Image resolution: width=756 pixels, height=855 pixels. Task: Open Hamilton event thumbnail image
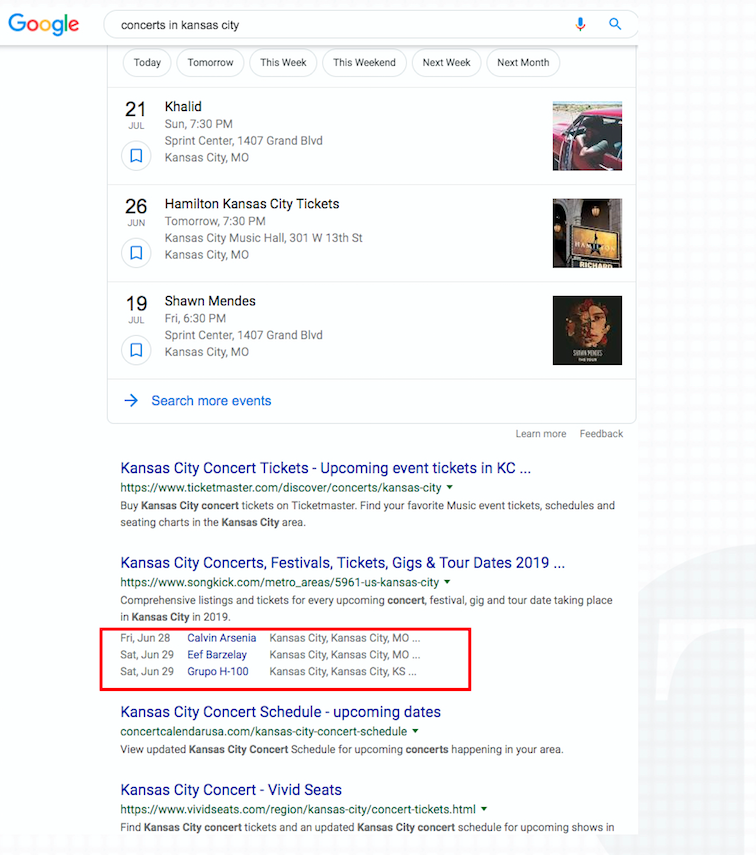[x=587, y=233]
